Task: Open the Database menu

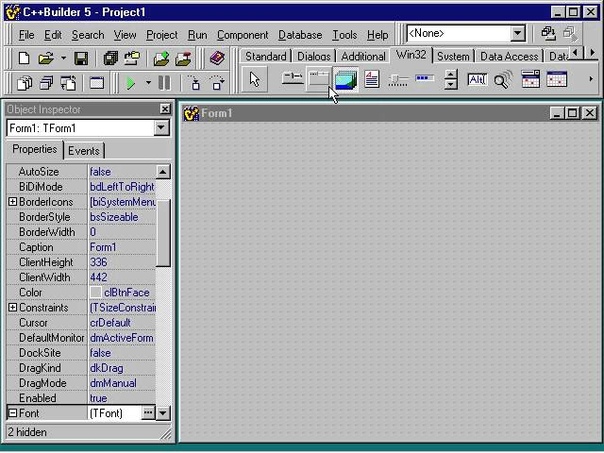Action: [300, 35]
